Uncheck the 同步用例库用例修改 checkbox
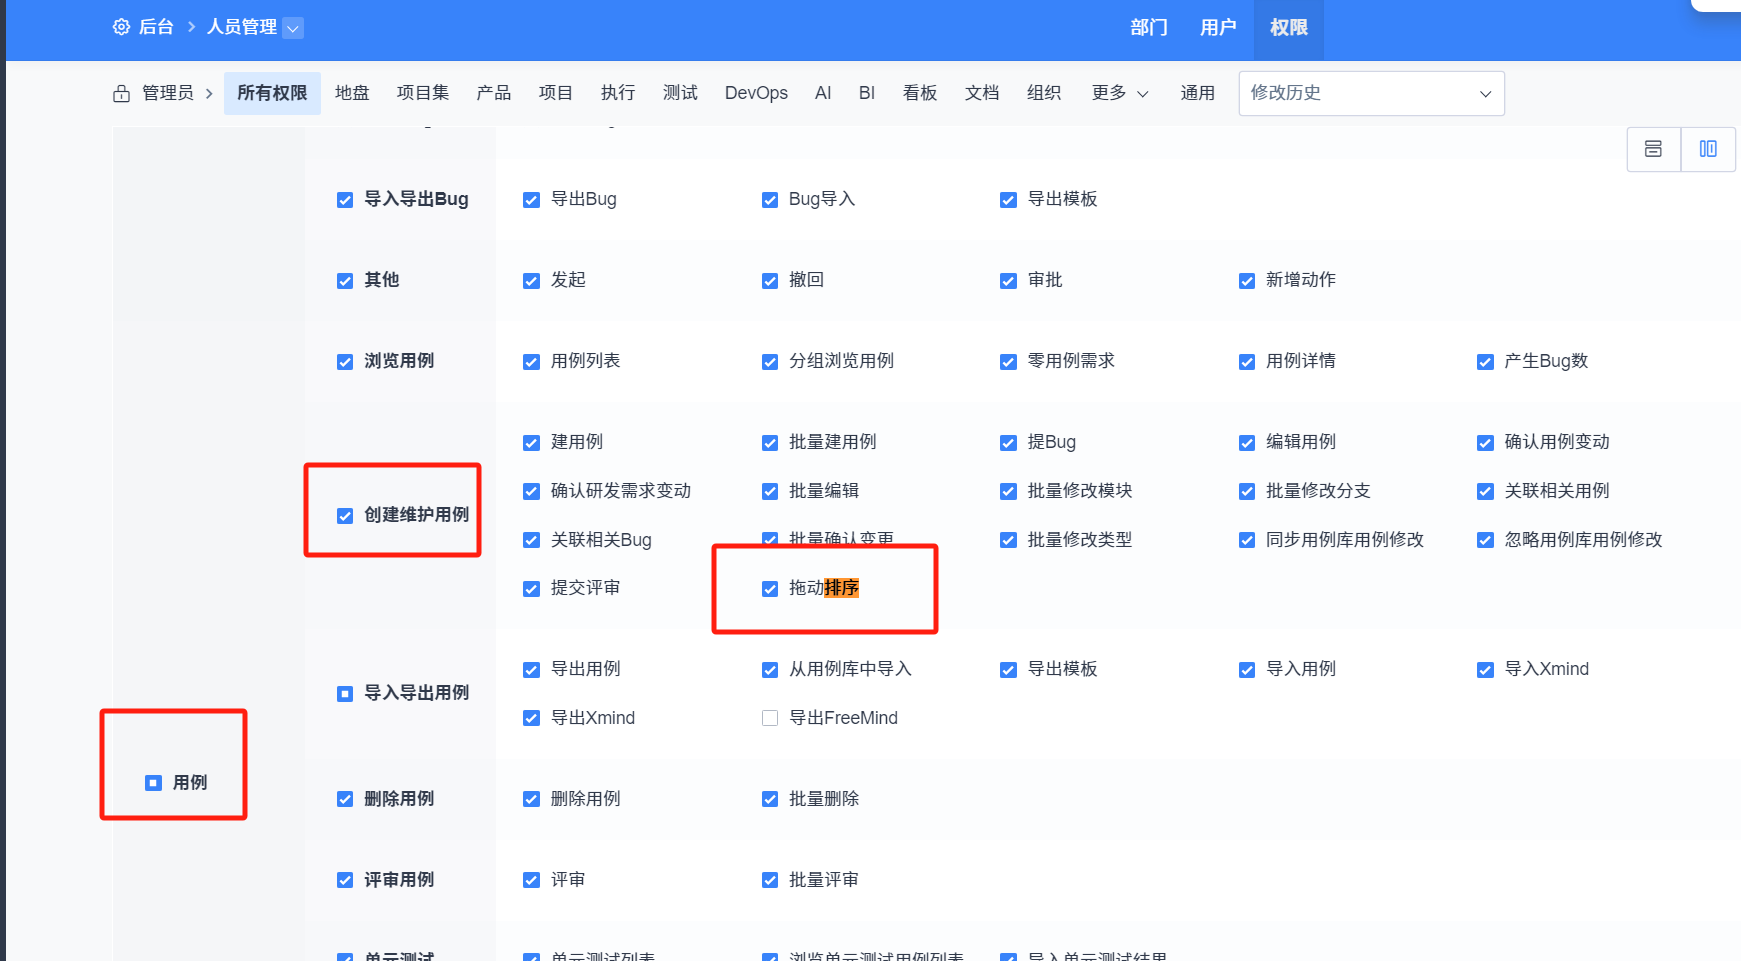This screenshot has height=961, width=1741. (x=1247, y=541)
